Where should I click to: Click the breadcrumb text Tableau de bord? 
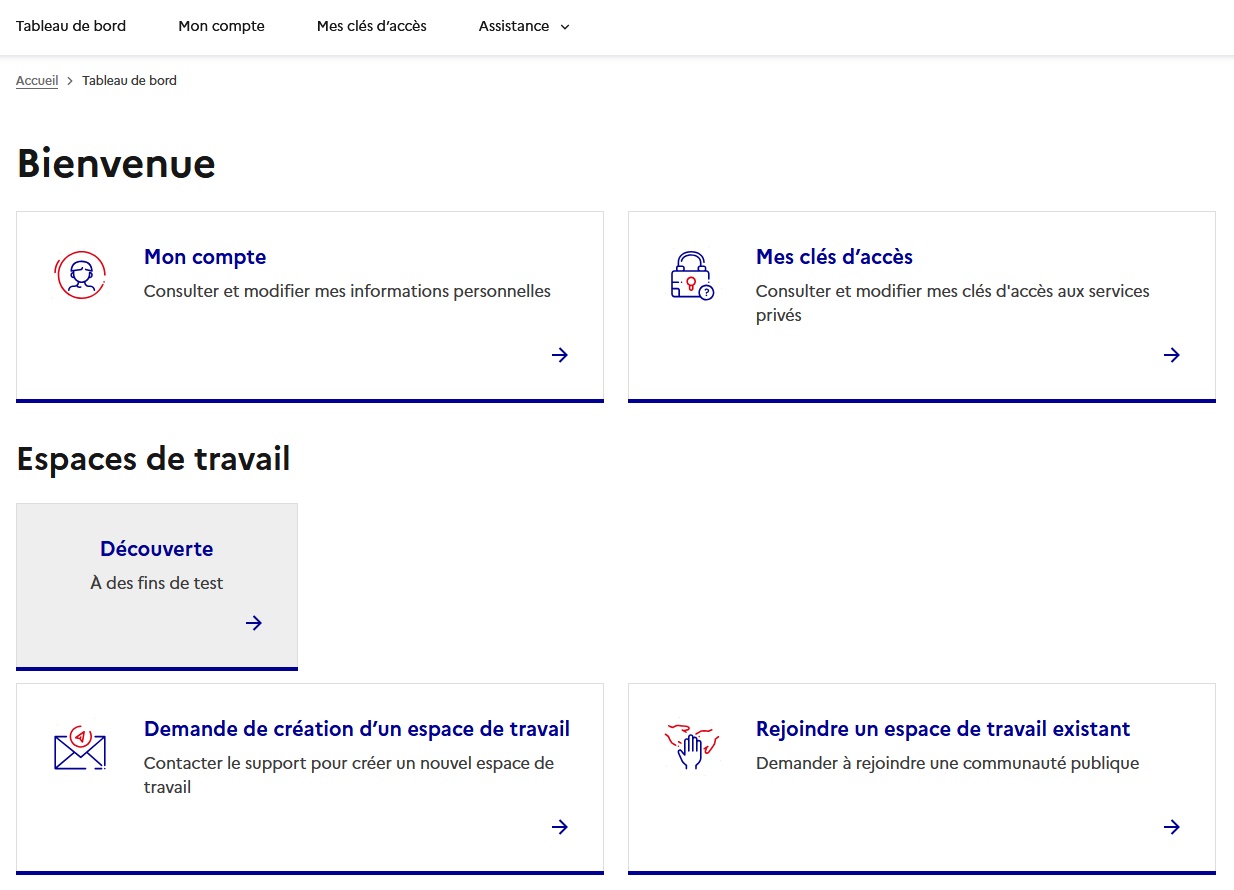(x=129, y=80)
